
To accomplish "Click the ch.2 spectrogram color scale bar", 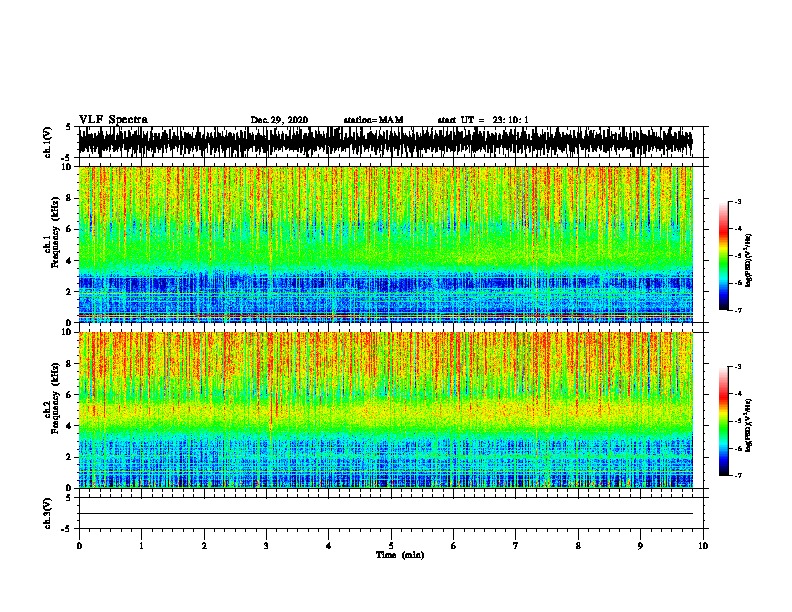I will tap(723, 421).
